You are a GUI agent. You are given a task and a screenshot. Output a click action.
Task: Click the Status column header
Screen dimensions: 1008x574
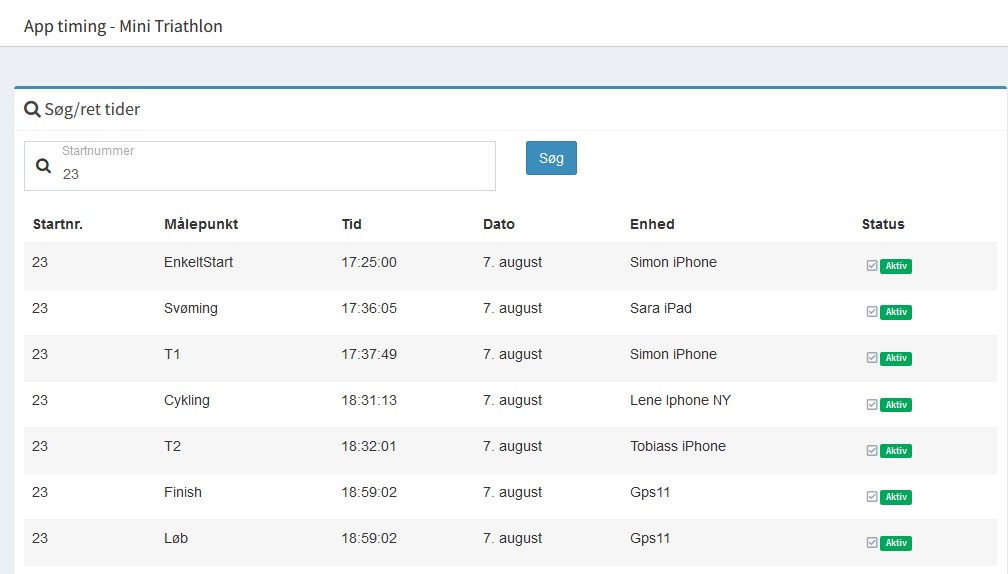pos(883,224)
